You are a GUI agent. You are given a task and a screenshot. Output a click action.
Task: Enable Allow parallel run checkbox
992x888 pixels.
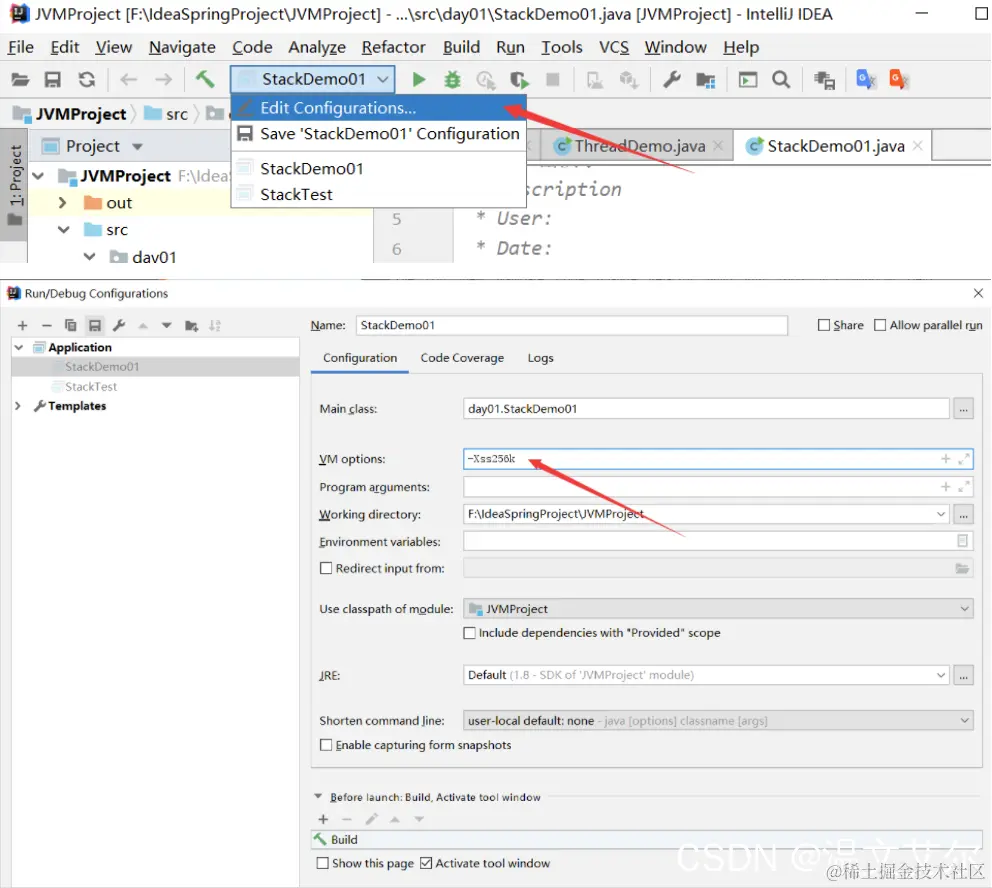coord(879,325)
